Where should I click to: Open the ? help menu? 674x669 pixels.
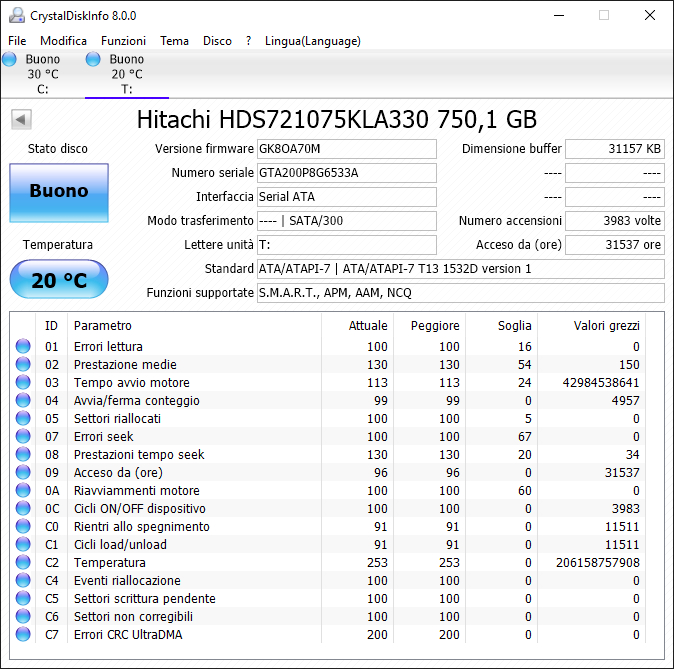click(248, 41)
